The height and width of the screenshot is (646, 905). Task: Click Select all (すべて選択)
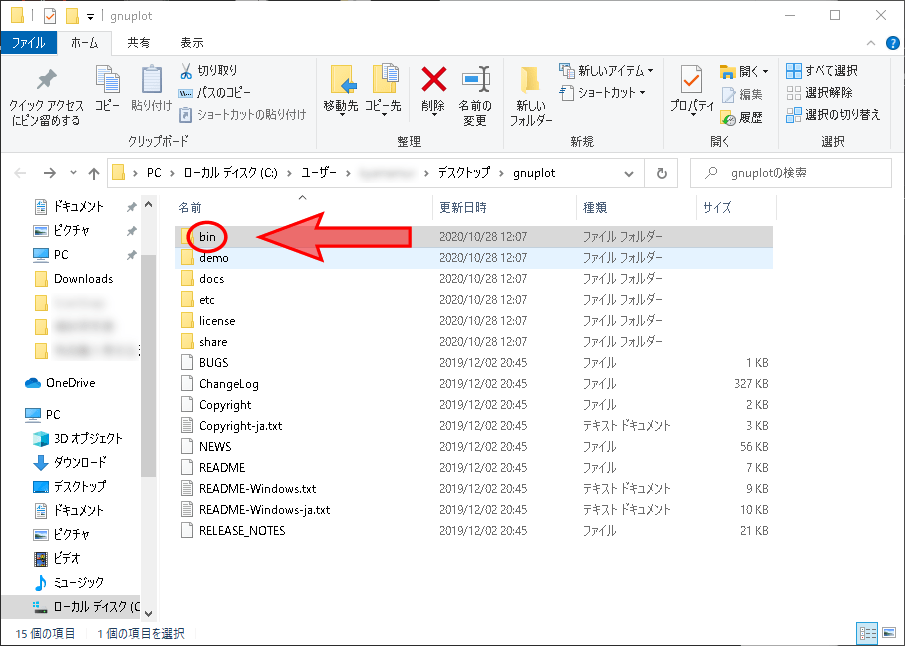click(822, 70)
